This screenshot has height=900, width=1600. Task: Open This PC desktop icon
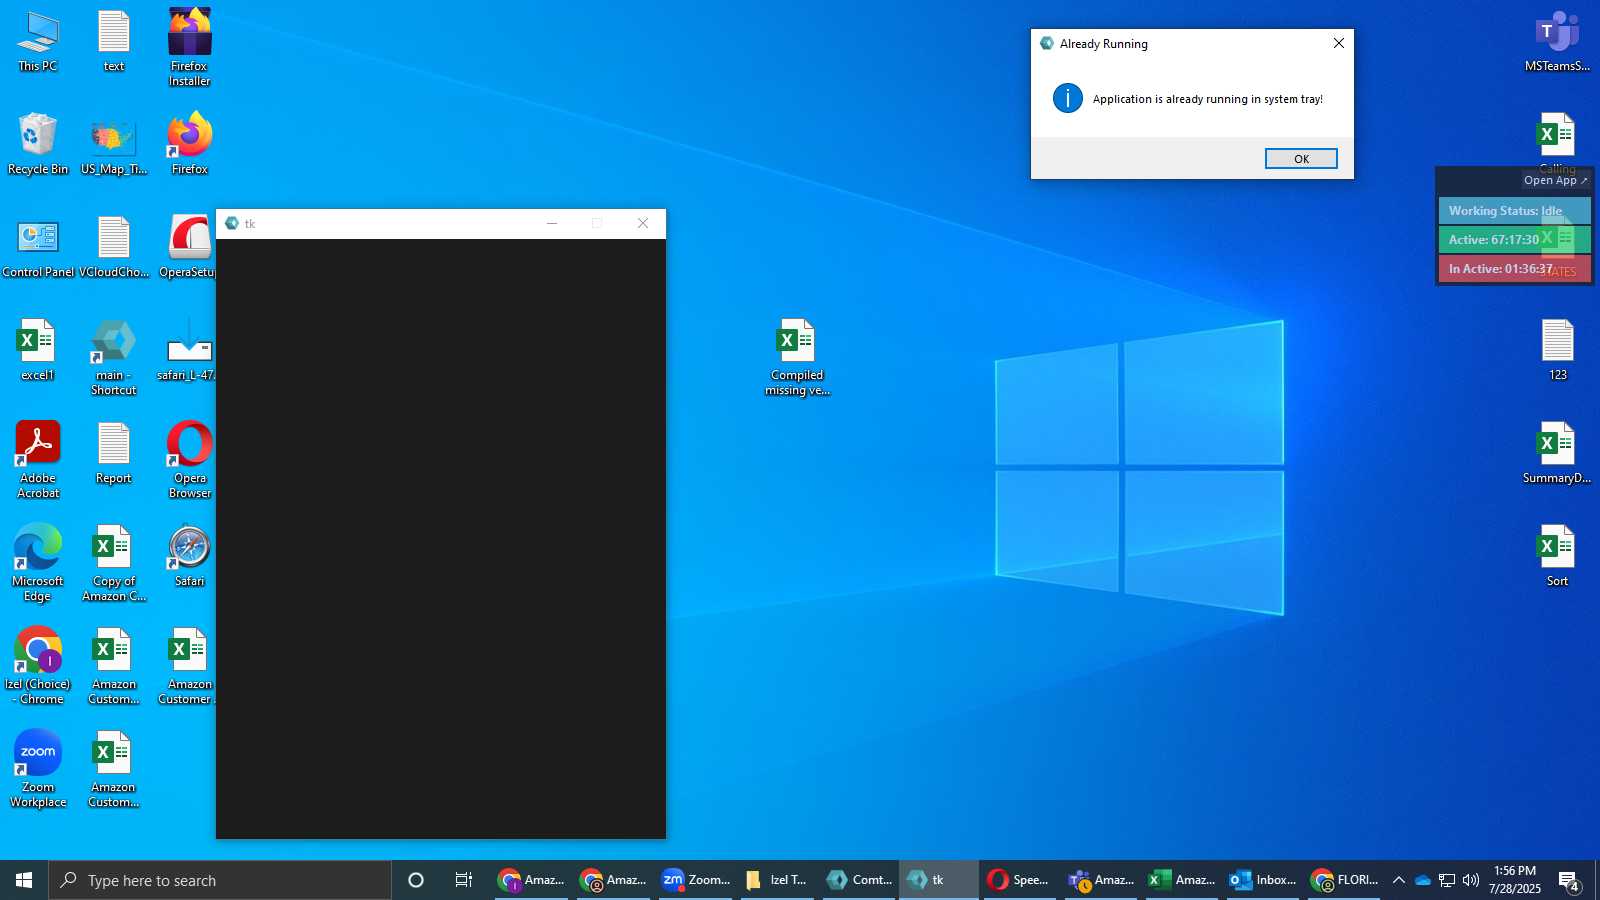(38, 43)
